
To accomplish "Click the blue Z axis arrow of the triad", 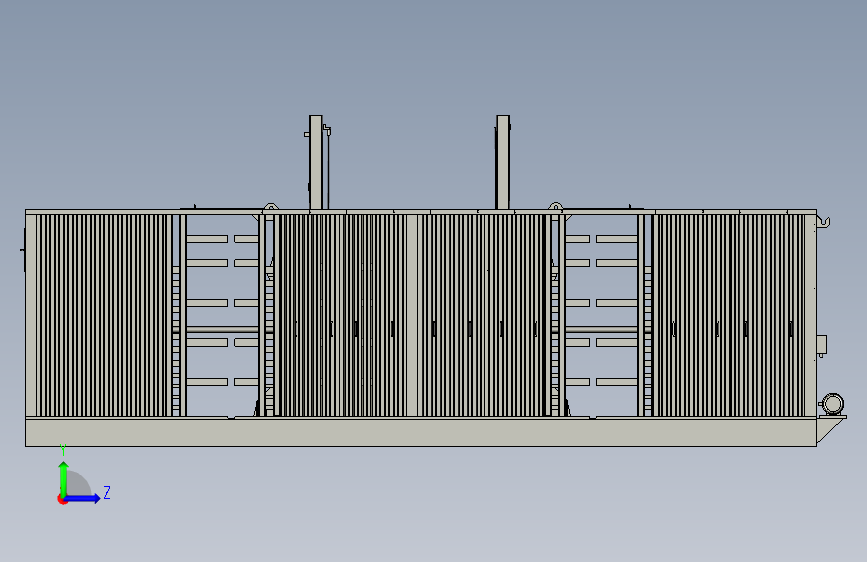I will pyautogui.click(x=83, y=498).
